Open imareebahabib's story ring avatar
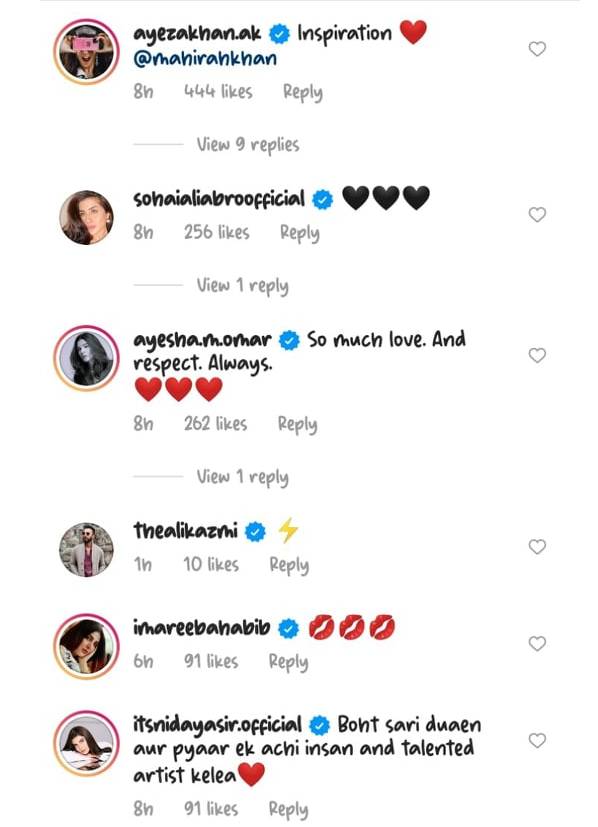 [x=86, y=646]
